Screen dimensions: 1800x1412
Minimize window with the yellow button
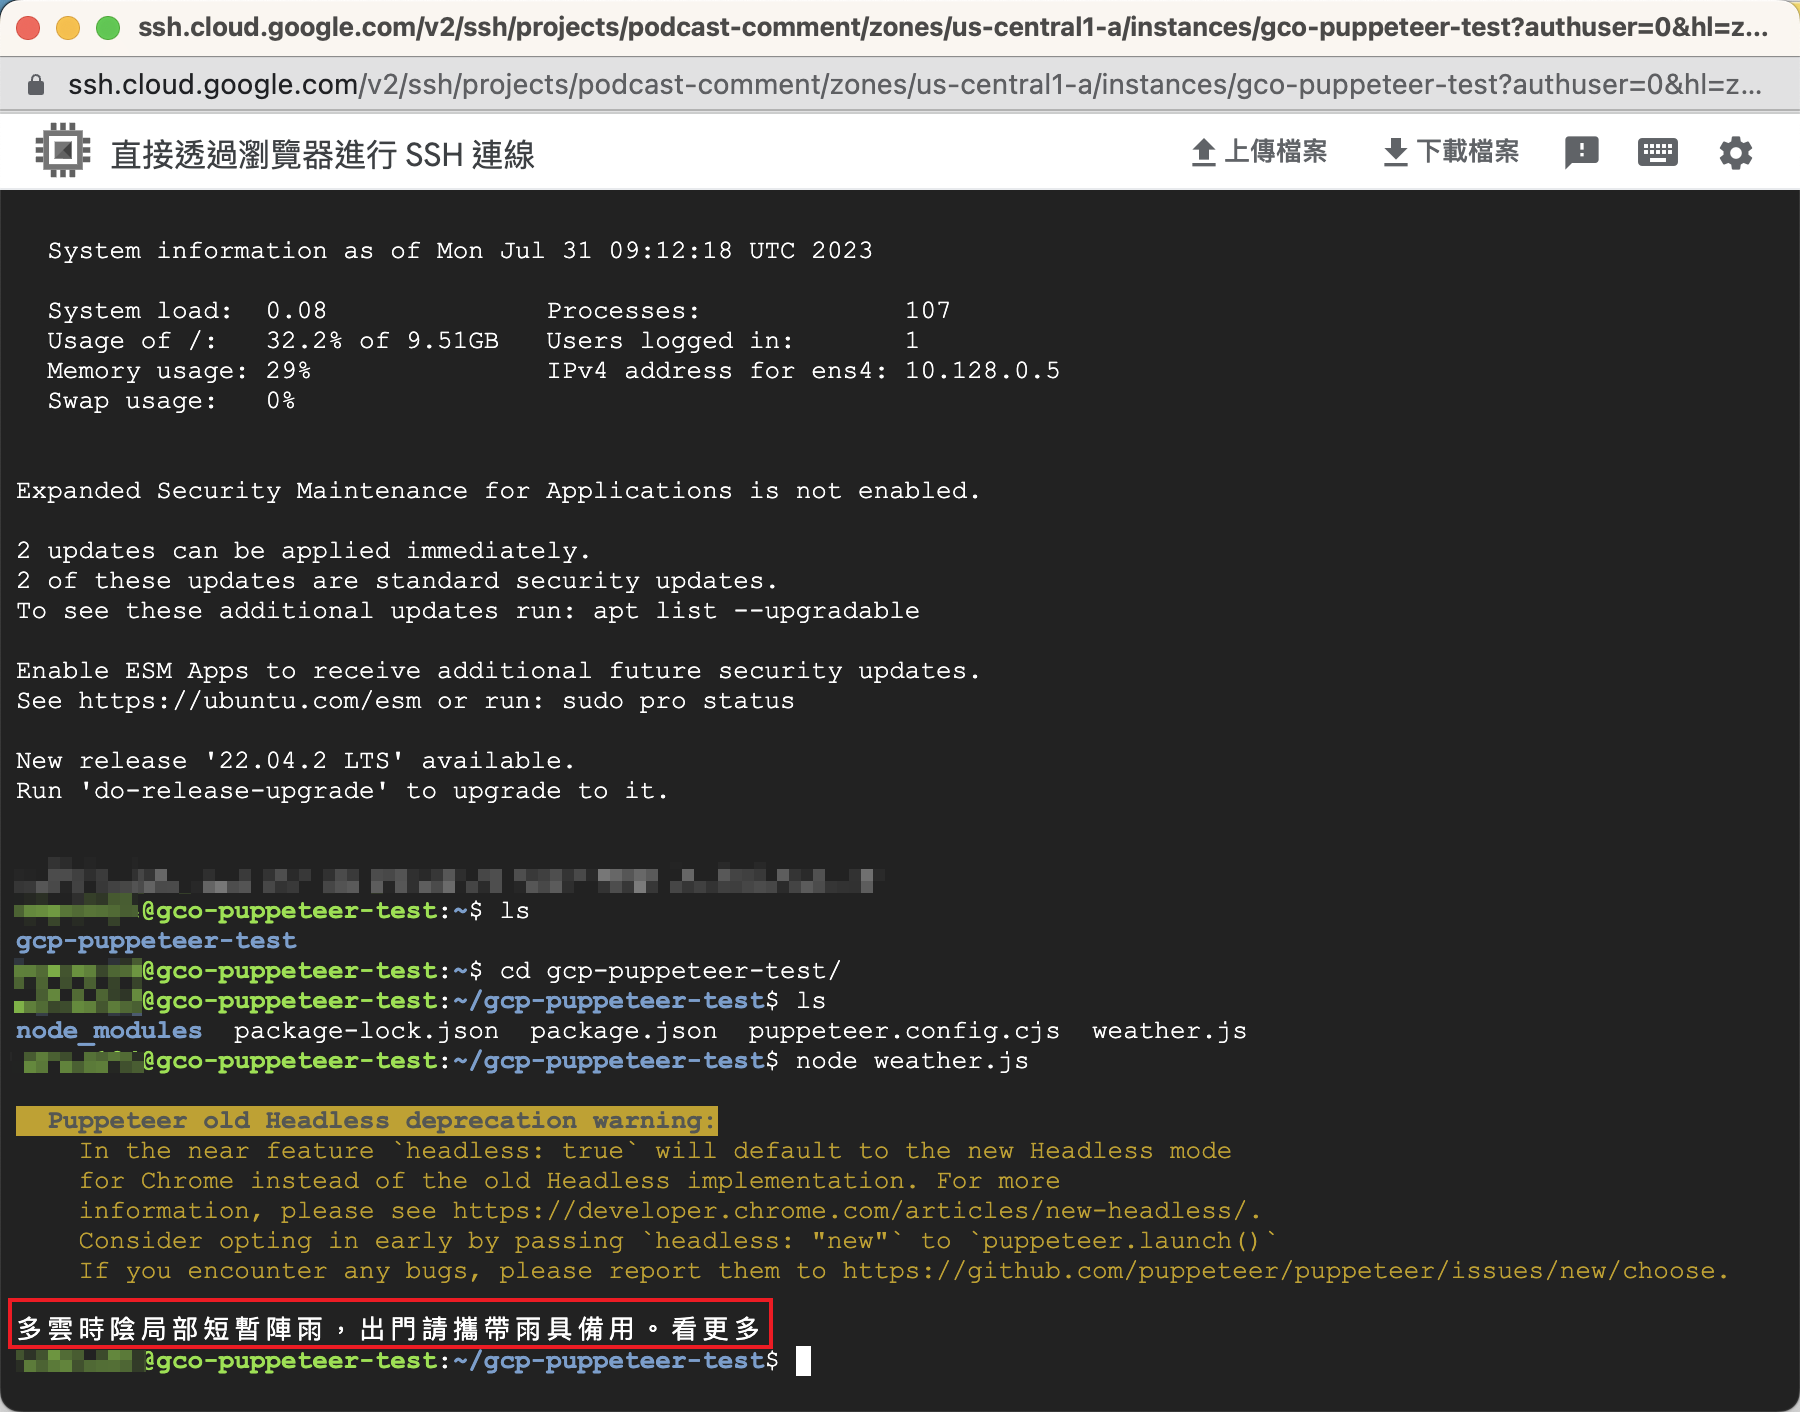68,28
